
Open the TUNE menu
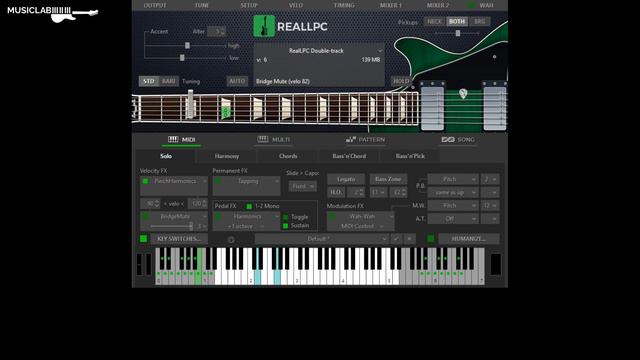[x=202, y=5]
